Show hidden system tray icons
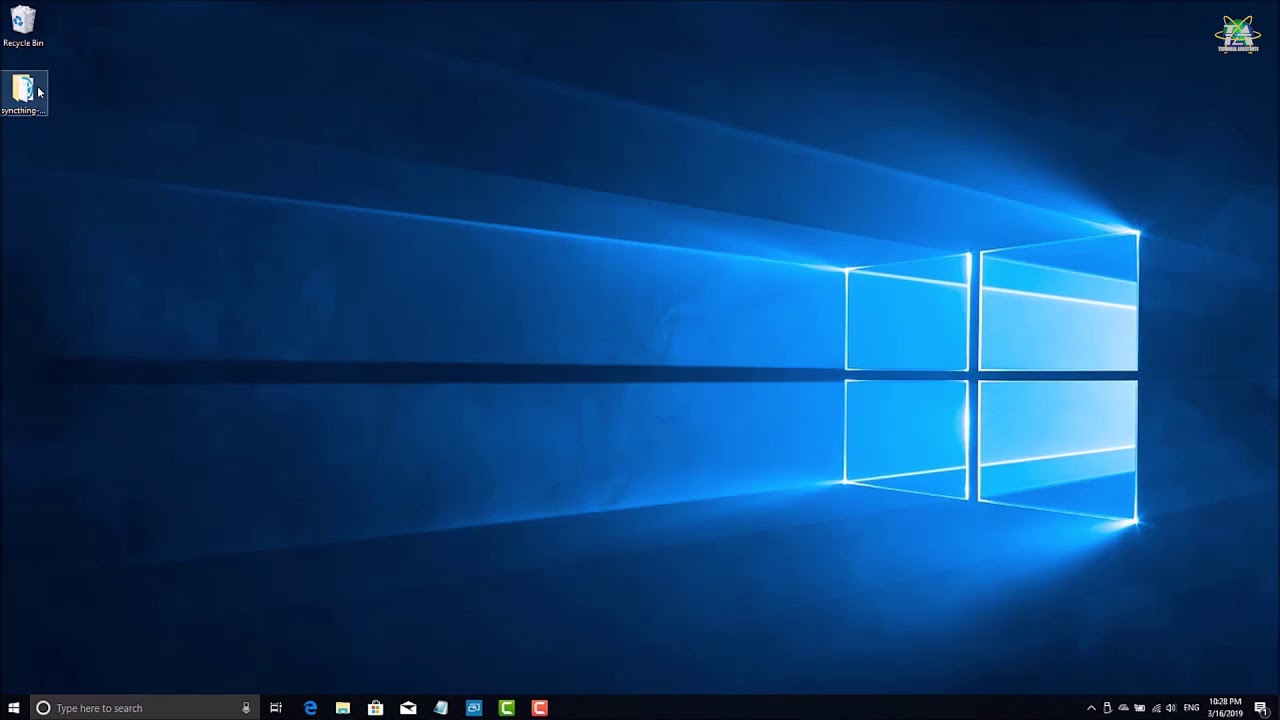This screenshot has width=1280, height=720. pos(1091,708)
